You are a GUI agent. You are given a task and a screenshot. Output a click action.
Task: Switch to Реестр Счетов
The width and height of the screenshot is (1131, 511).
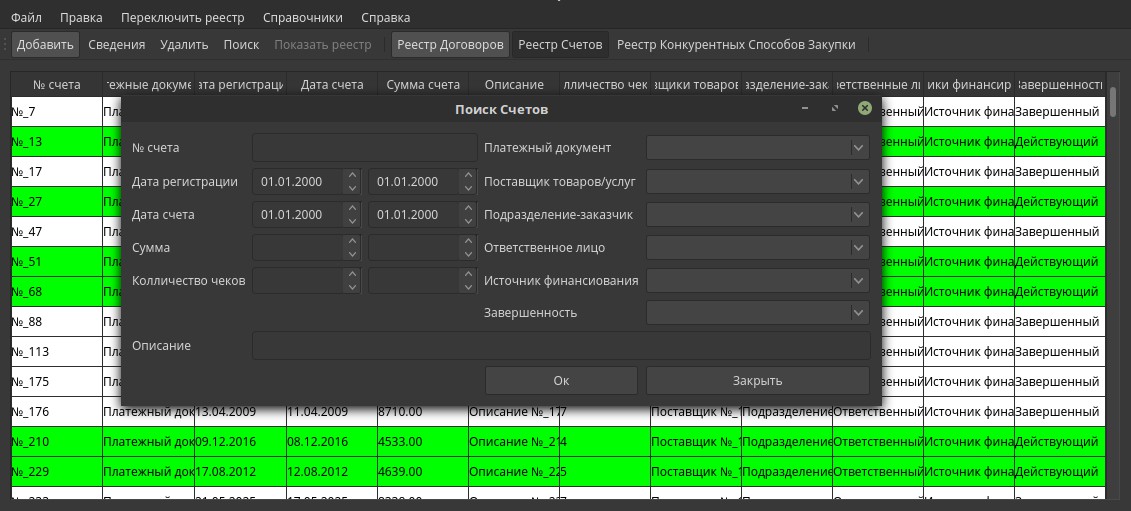(x=560, y=45)
